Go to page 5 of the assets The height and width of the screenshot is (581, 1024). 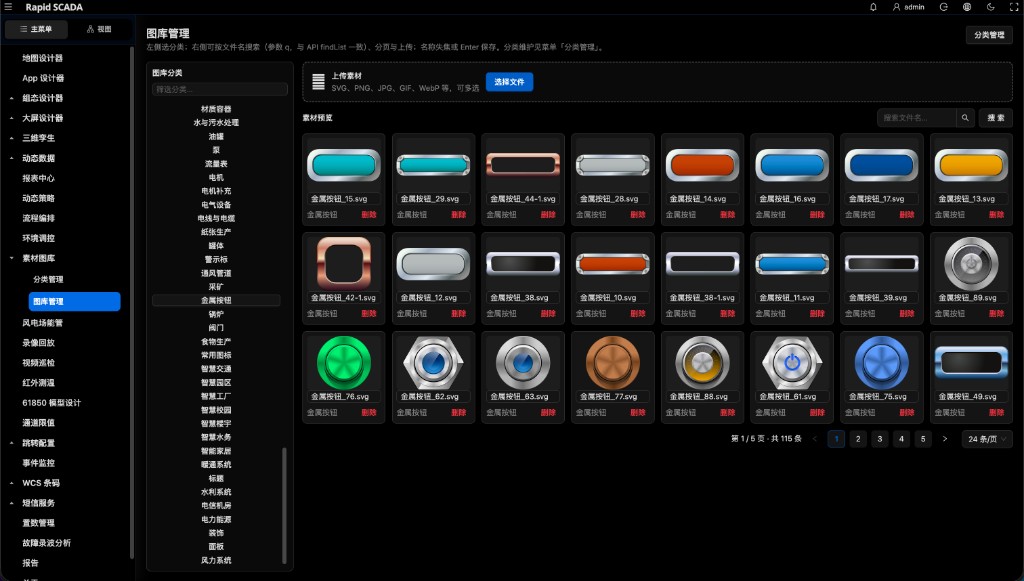pyautogui.click(x=923, y=439)
